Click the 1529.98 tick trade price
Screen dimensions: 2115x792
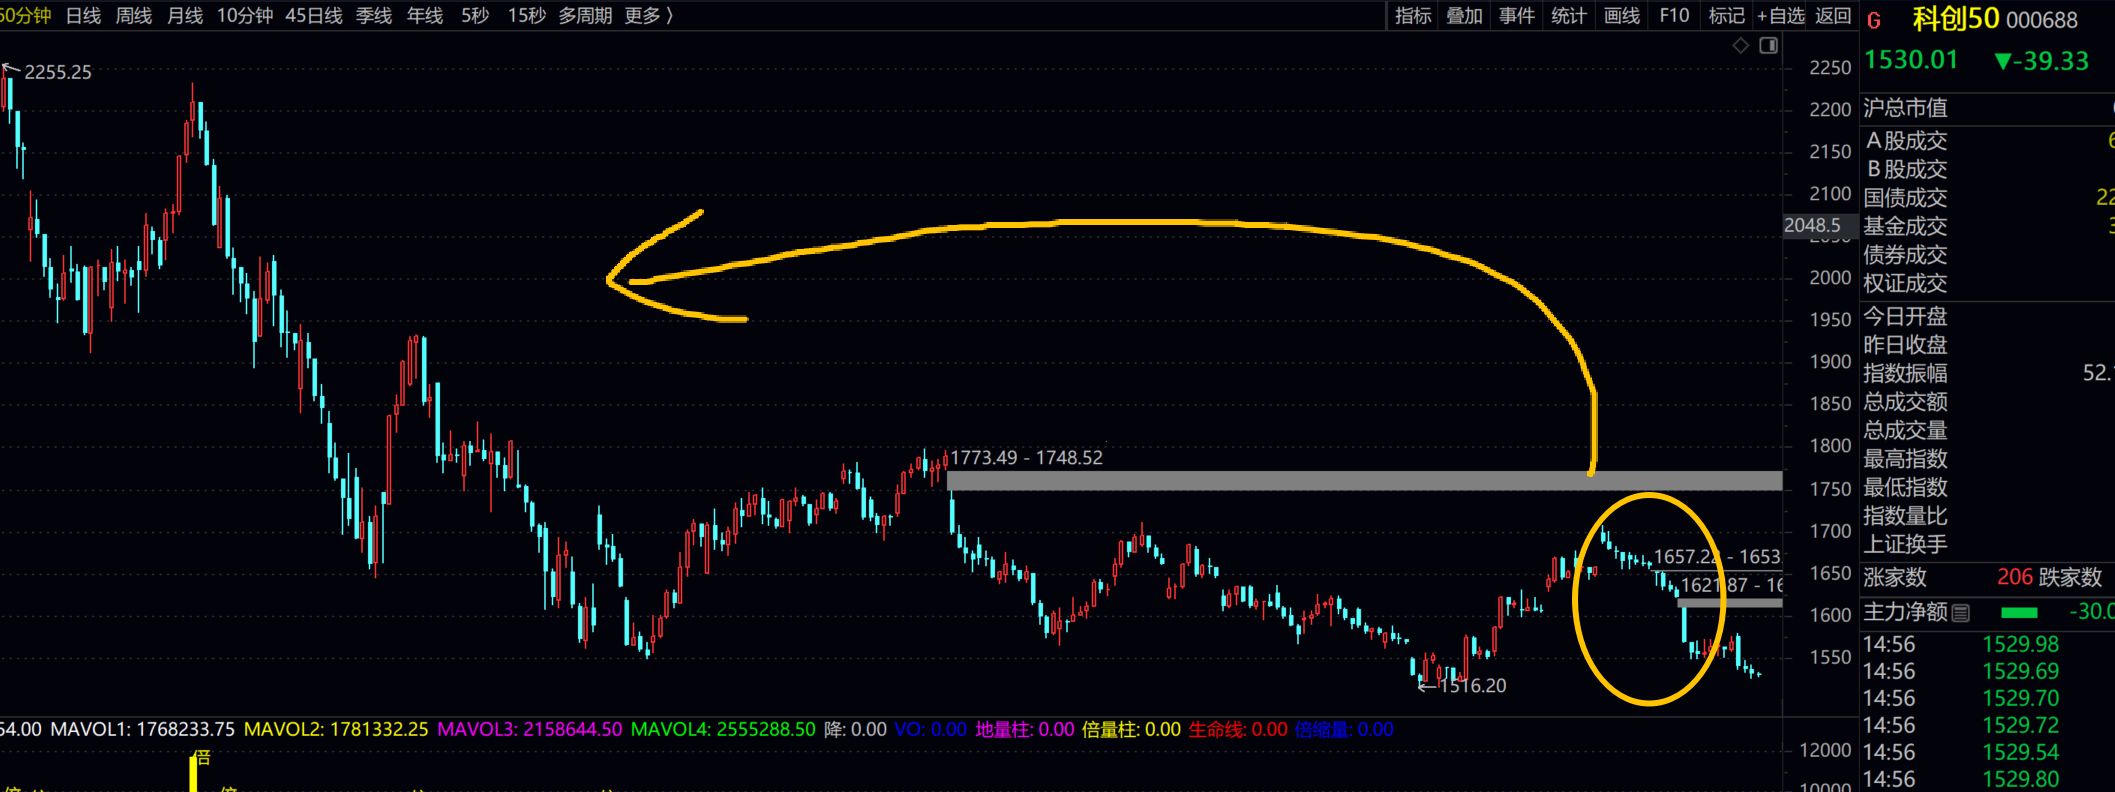[2021, 645]
